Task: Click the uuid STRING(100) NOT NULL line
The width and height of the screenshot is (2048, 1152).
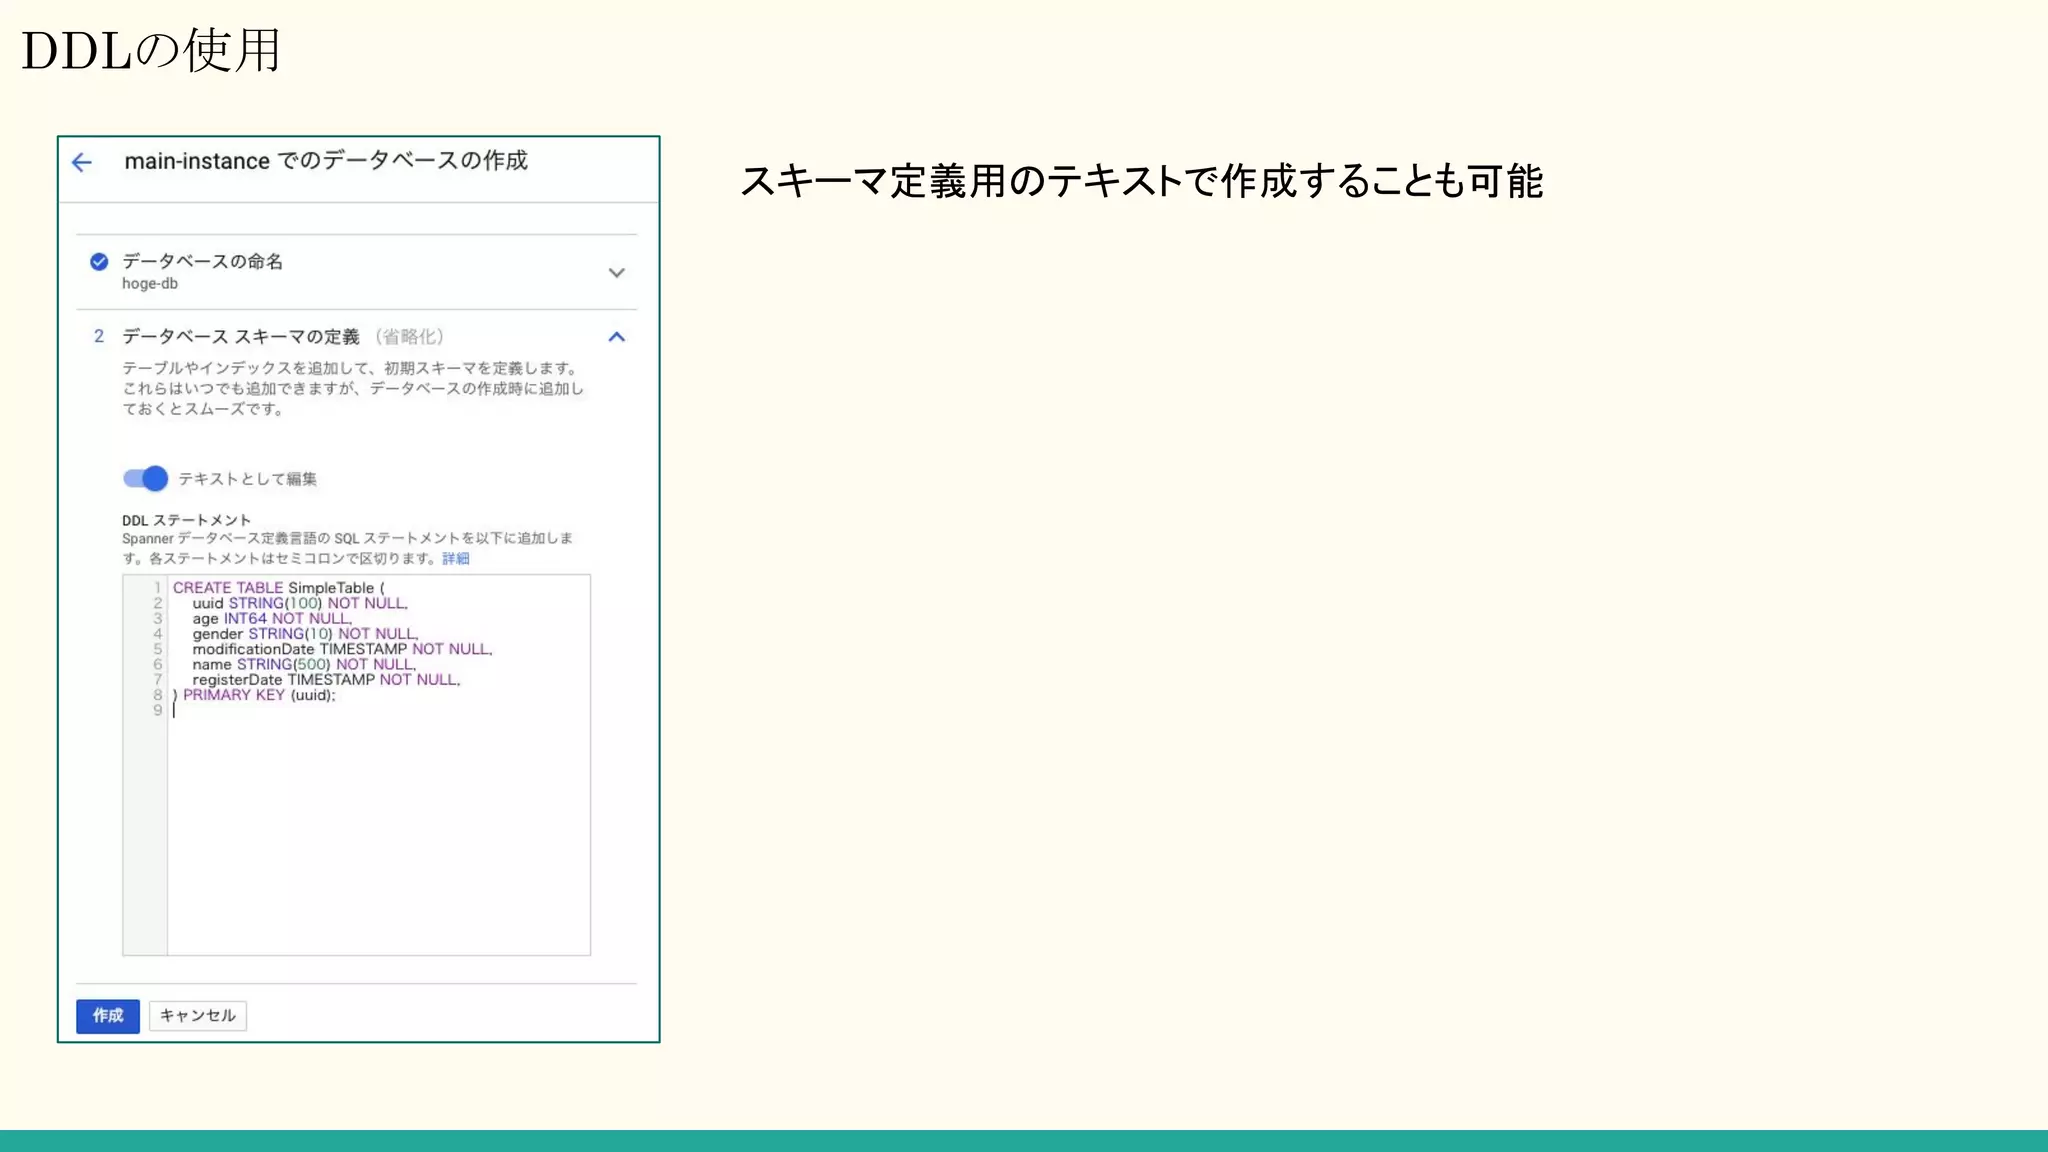Action: coord(300,603)
